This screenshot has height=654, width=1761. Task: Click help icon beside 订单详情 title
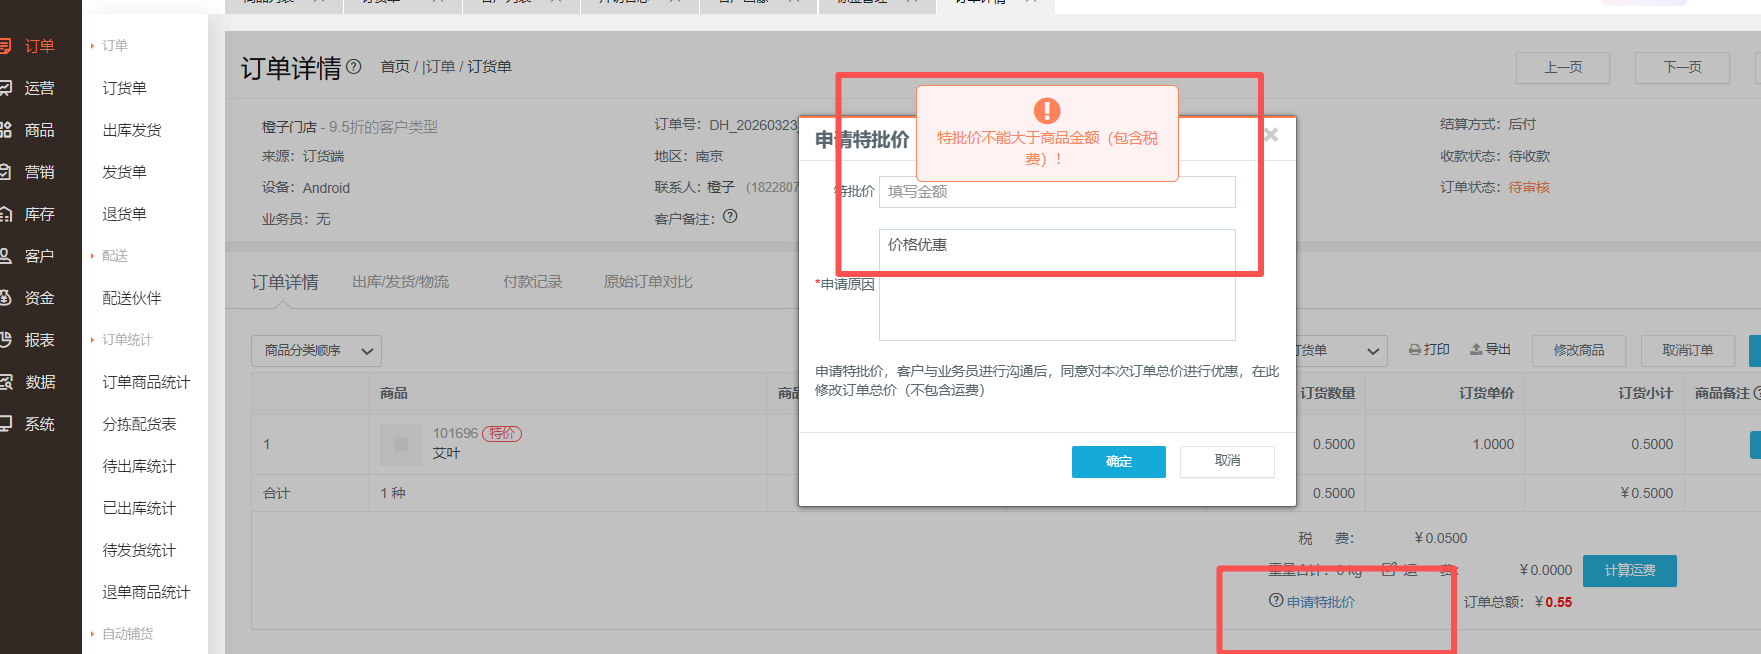click(x=354, y=67)
